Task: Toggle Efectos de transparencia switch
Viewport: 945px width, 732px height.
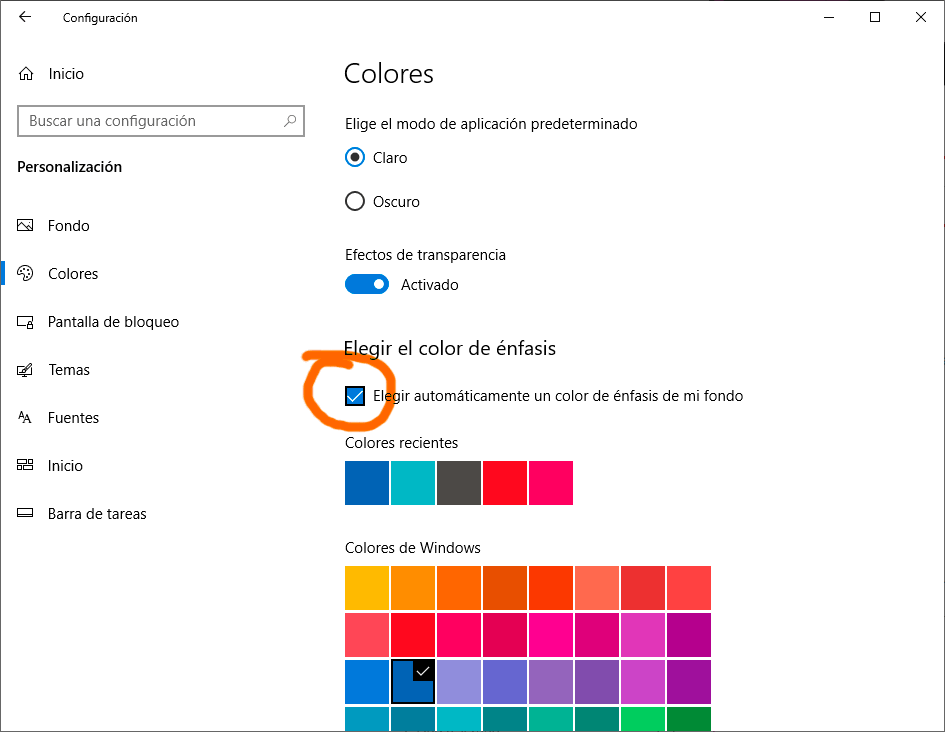Action: click(367, 285)
